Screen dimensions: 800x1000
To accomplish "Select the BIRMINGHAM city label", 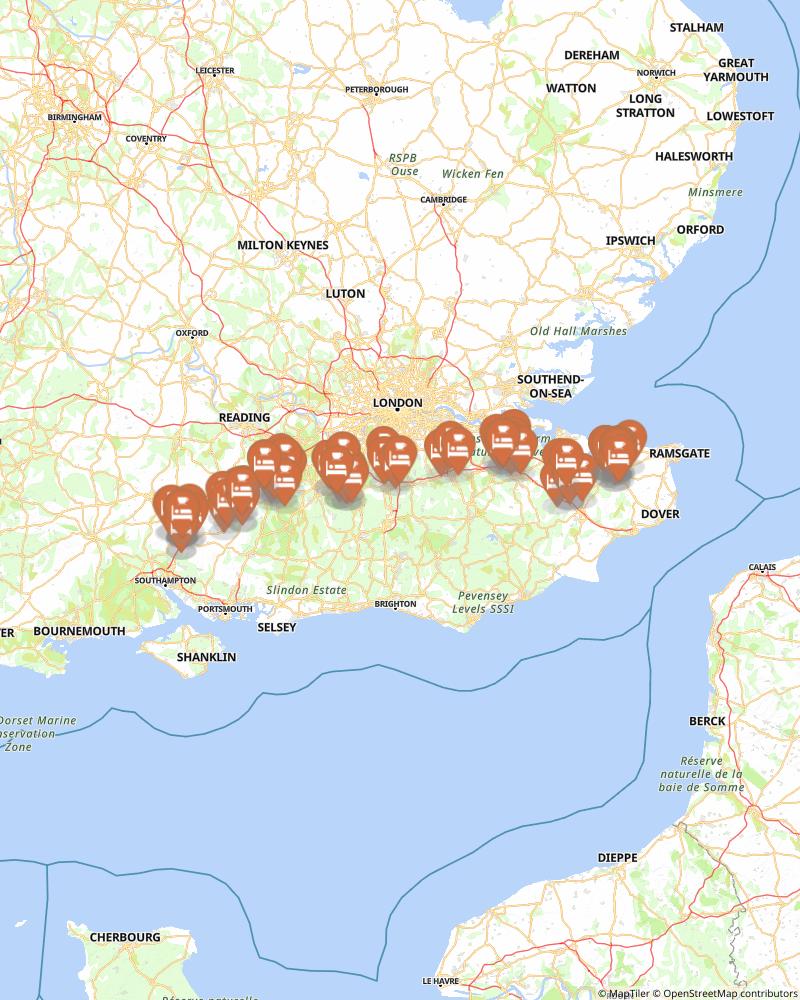I will click(x=75, y=117).
